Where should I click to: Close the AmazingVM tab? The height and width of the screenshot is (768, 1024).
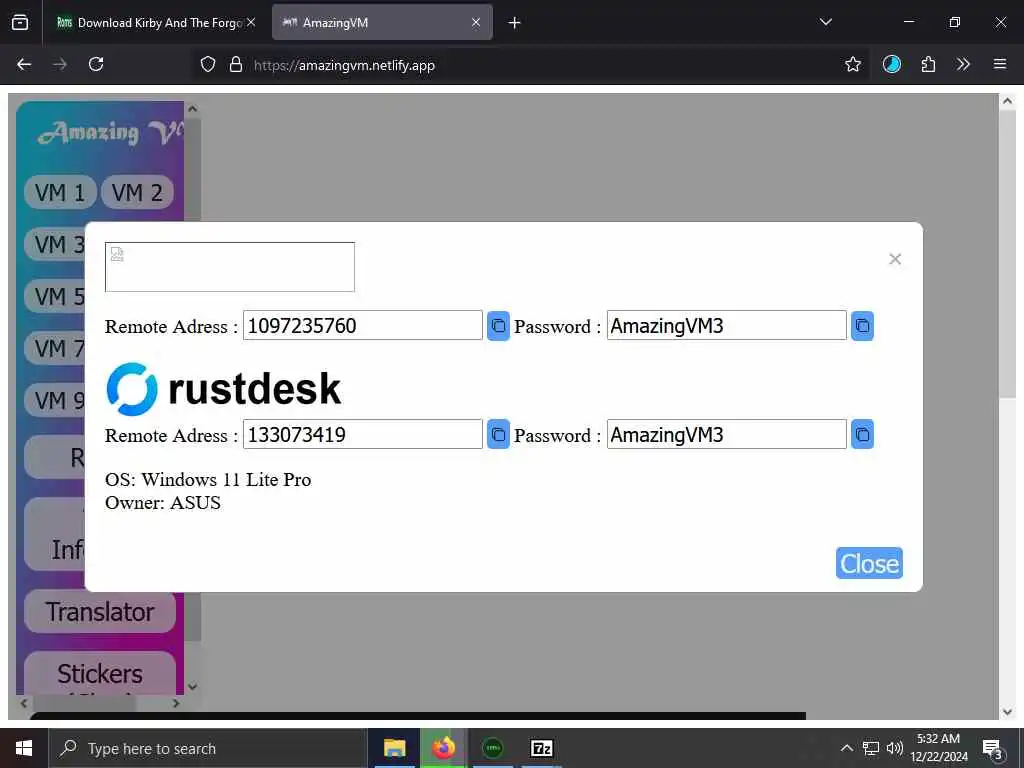[x=476, y=23]
